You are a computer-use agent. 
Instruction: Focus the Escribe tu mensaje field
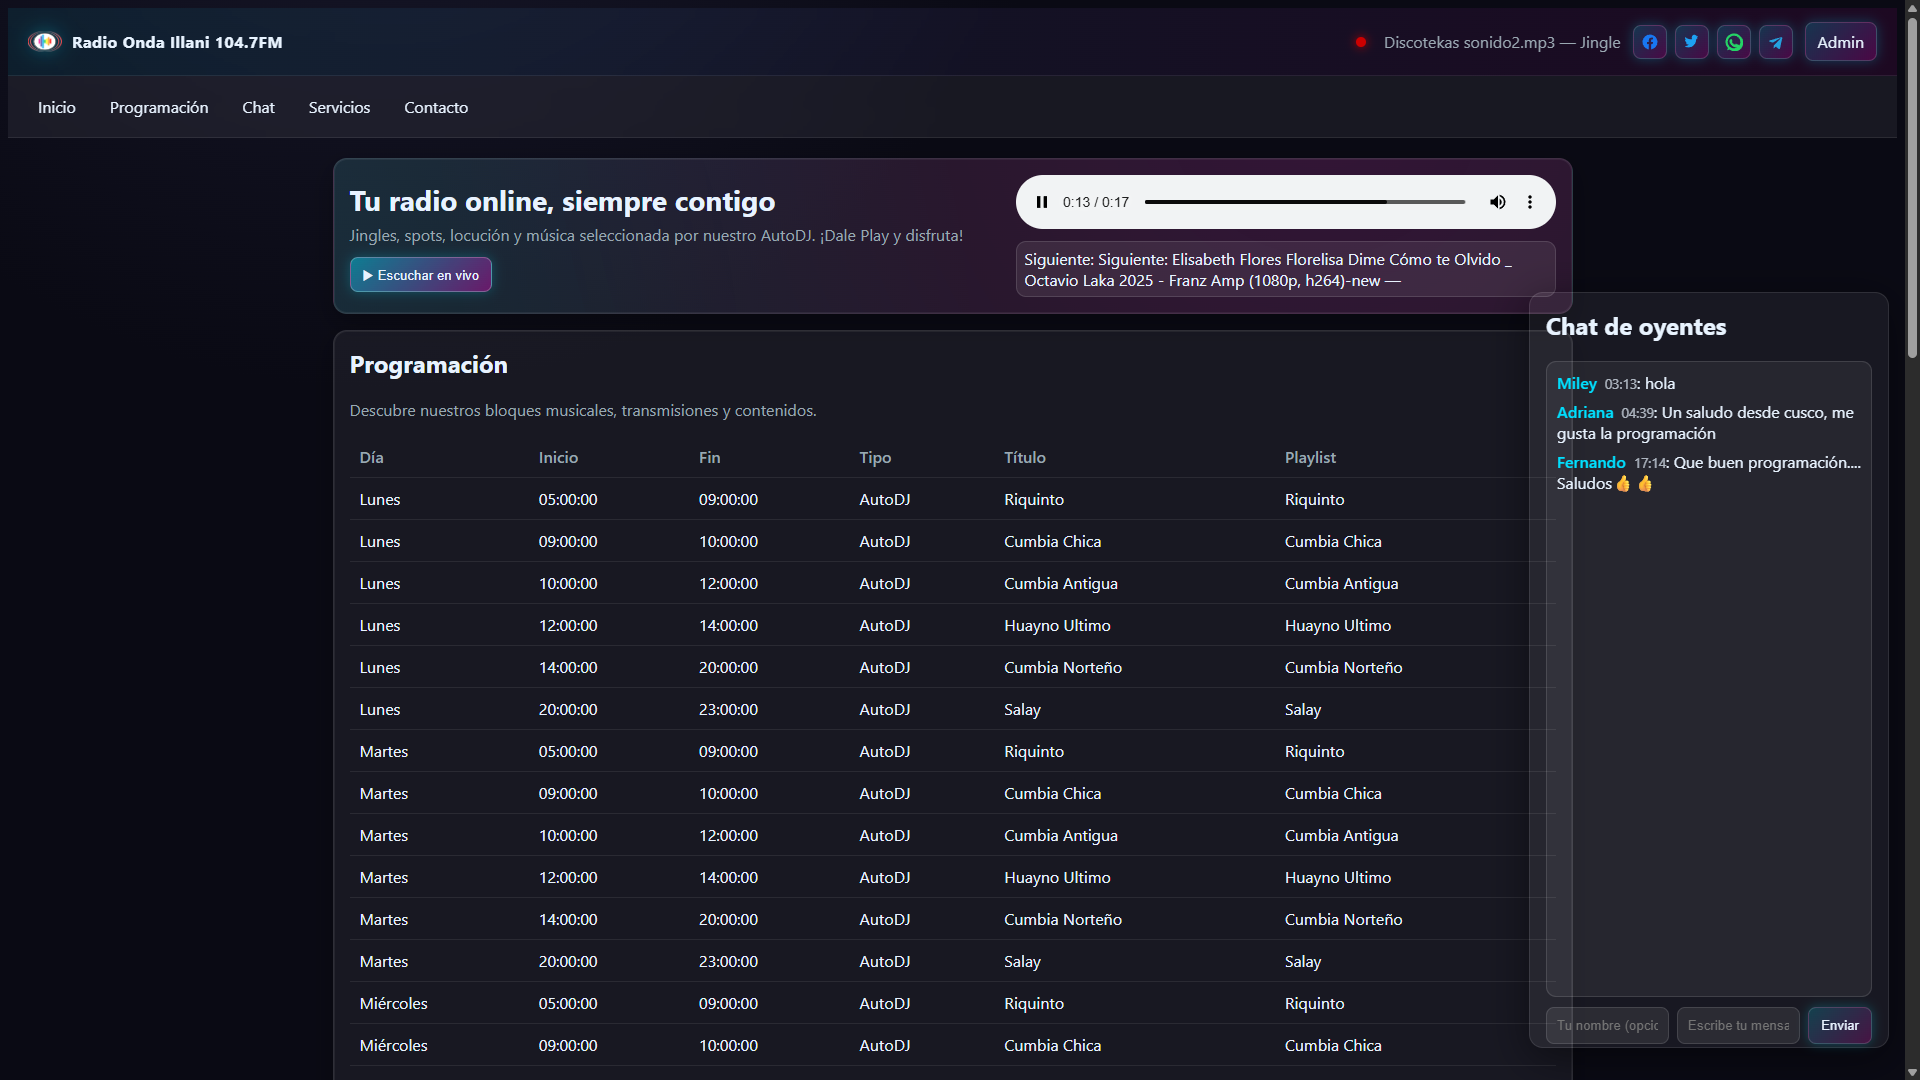pyautogui.click(x=1738, y=1025)
